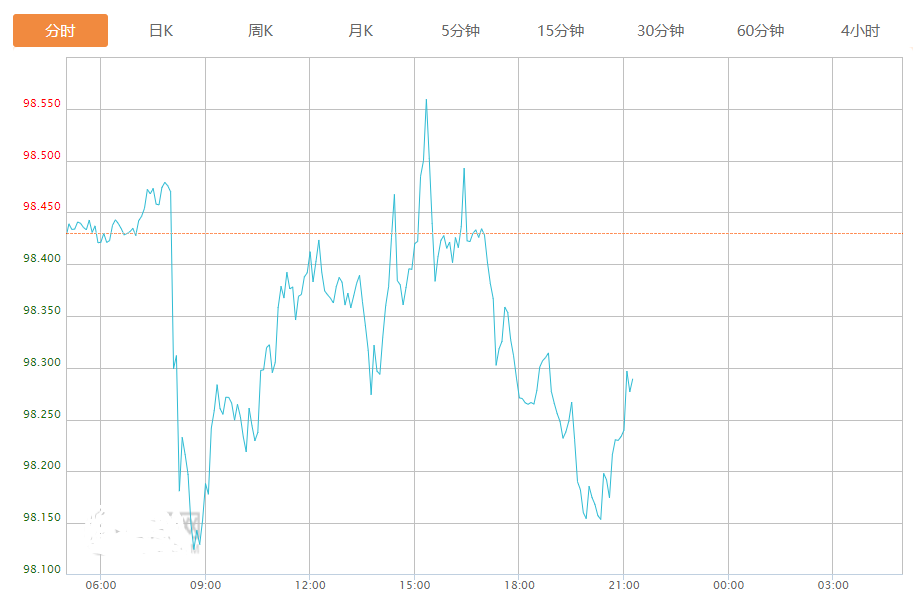Image resolution: width=921 pixels, height=596 pixels.
Task: Switch to the 60分钟 tab
Action: coord(760,31)
